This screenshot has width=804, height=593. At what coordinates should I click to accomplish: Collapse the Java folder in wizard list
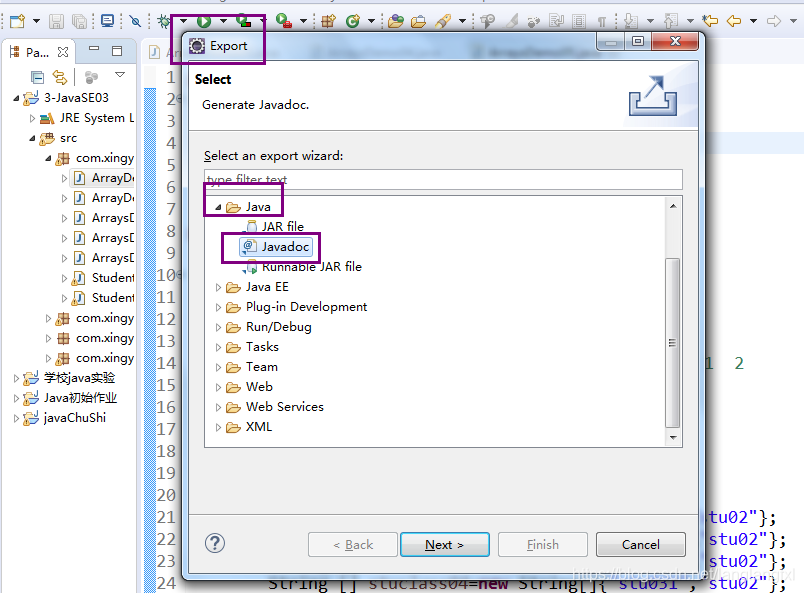(218, 207)
